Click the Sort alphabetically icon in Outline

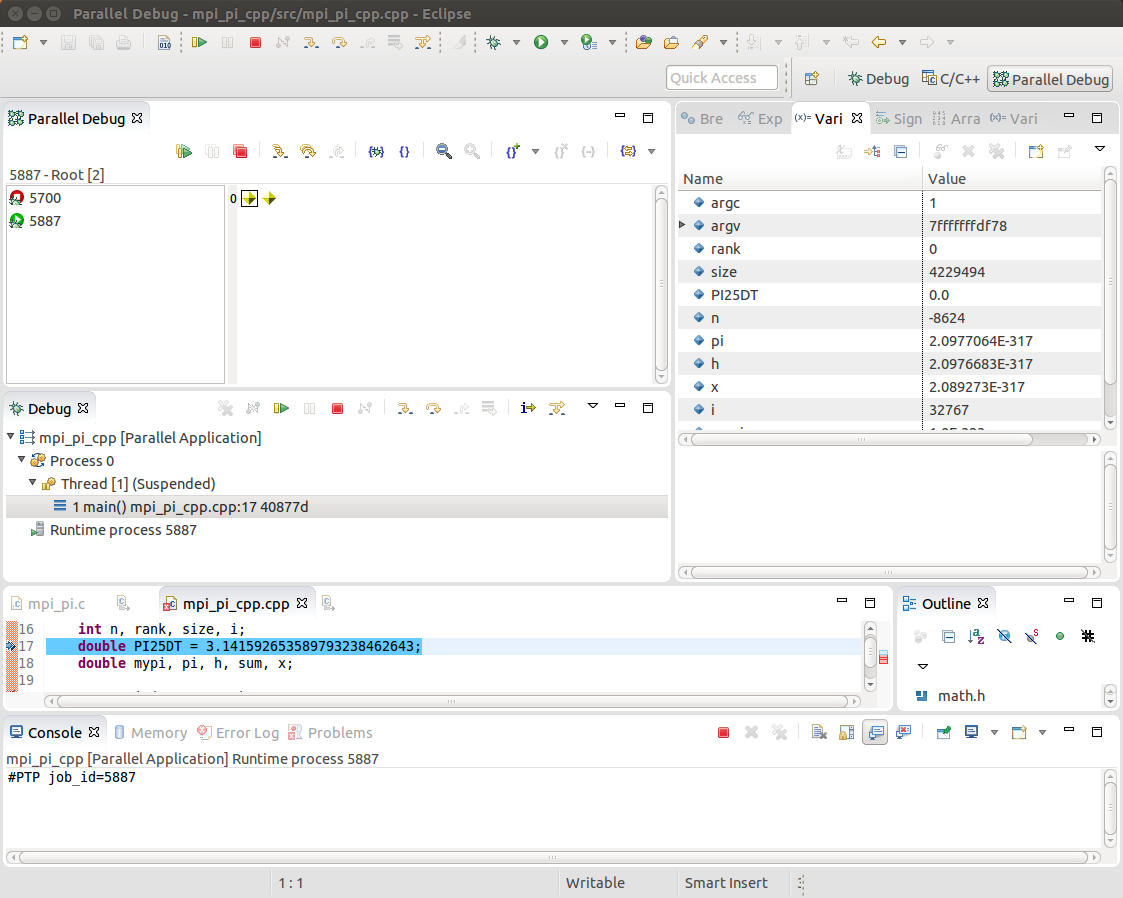(976, 636)
